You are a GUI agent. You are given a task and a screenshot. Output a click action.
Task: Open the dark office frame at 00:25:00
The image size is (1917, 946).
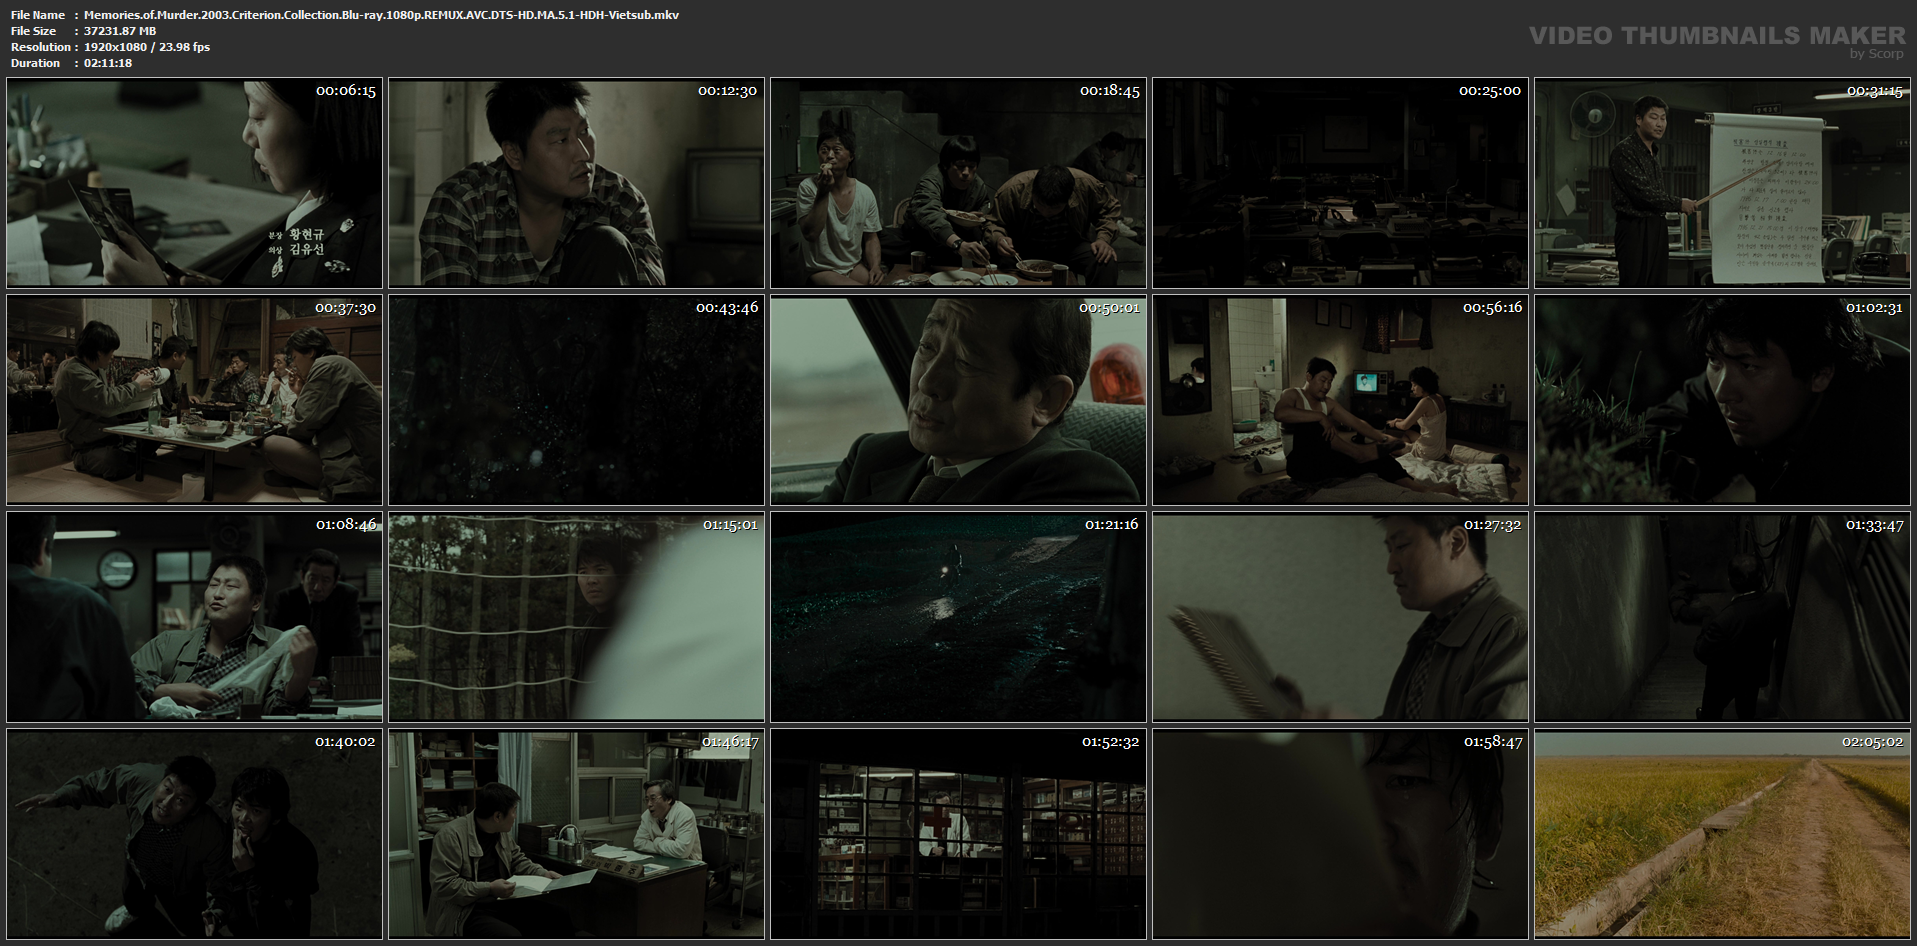[x=1340, y=183]
